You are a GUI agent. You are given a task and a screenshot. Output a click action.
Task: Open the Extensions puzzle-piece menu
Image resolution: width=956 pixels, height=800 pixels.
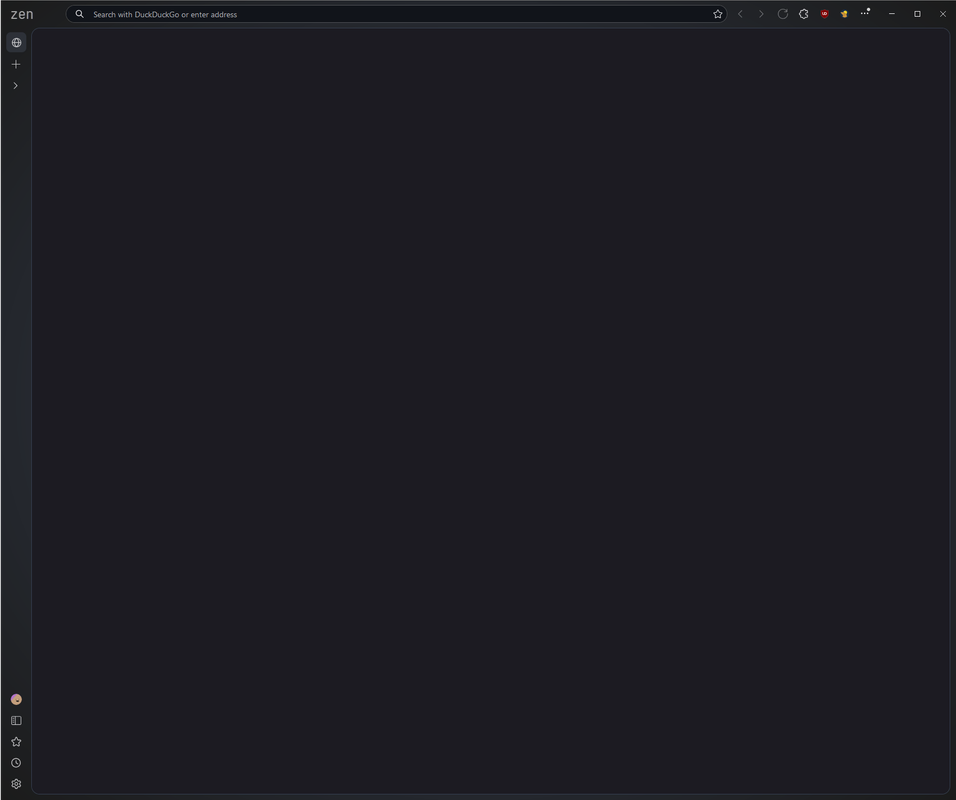coord(804,13)
